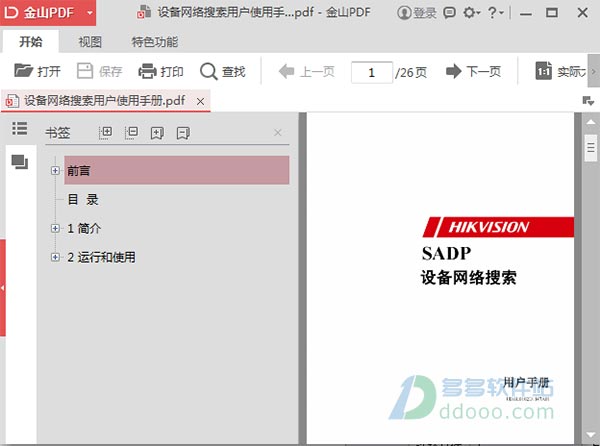Image resolution: width=600 pixels, height=446 pixels.
Task: Select the 前言 bookmark
Action: coord(176,170)
